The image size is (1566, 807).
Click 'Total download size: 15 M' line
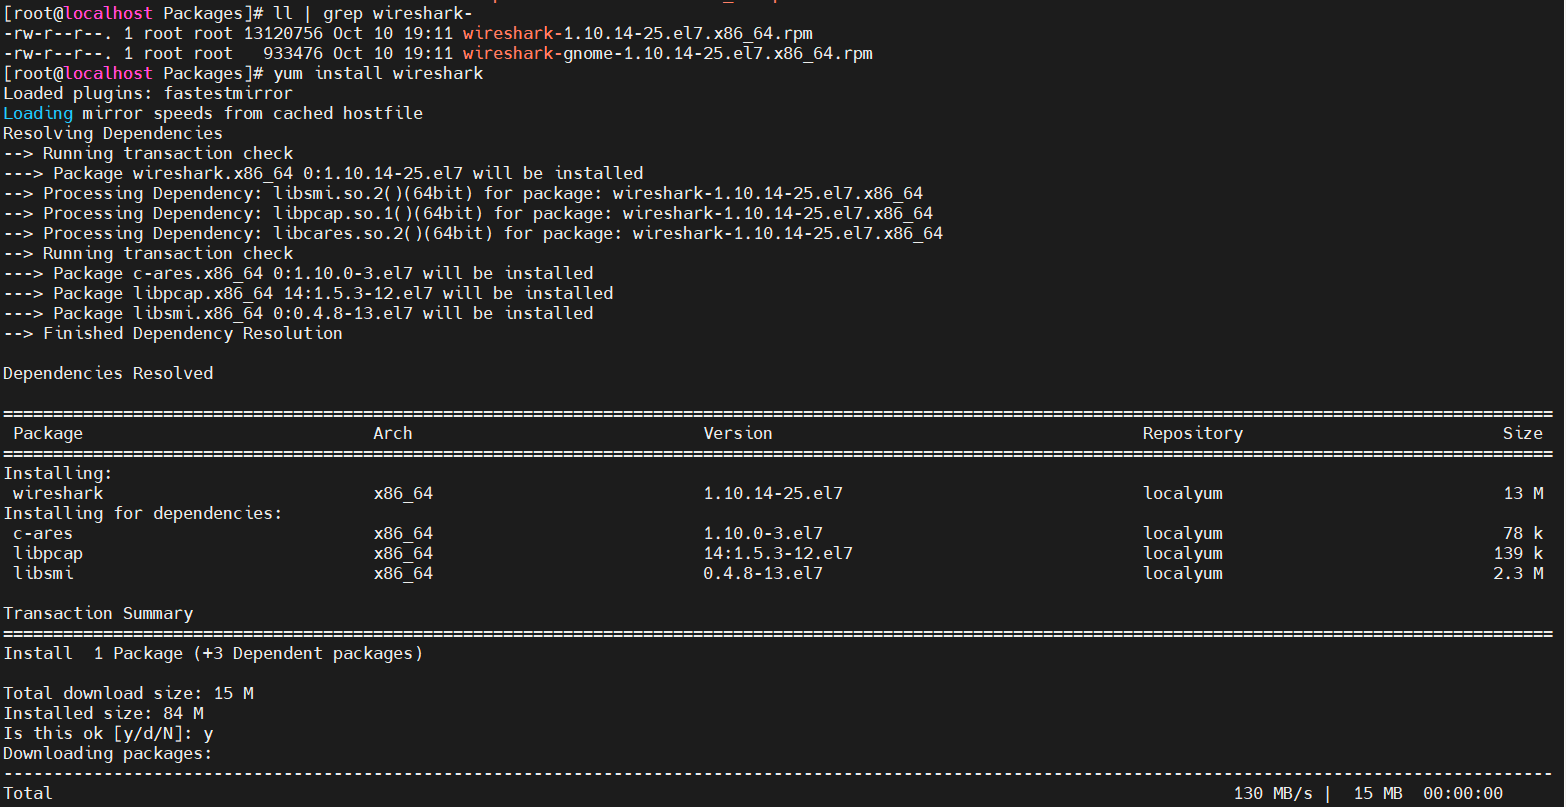pyautogui.click(x=128, y=693)
